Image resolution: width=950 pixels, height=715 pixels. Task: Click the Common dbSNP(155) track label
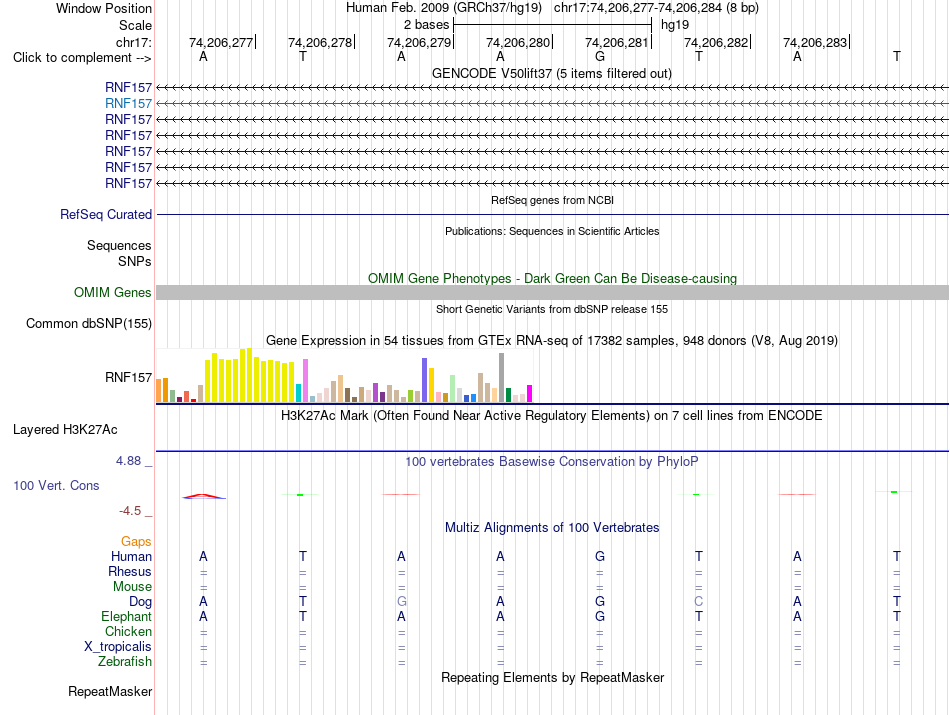tap(89, 324)
